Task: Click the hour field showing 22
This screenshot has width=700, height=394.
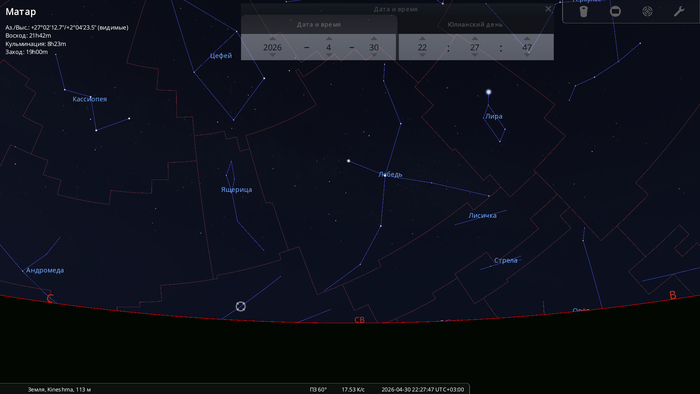Action: (x=422, y=47)
